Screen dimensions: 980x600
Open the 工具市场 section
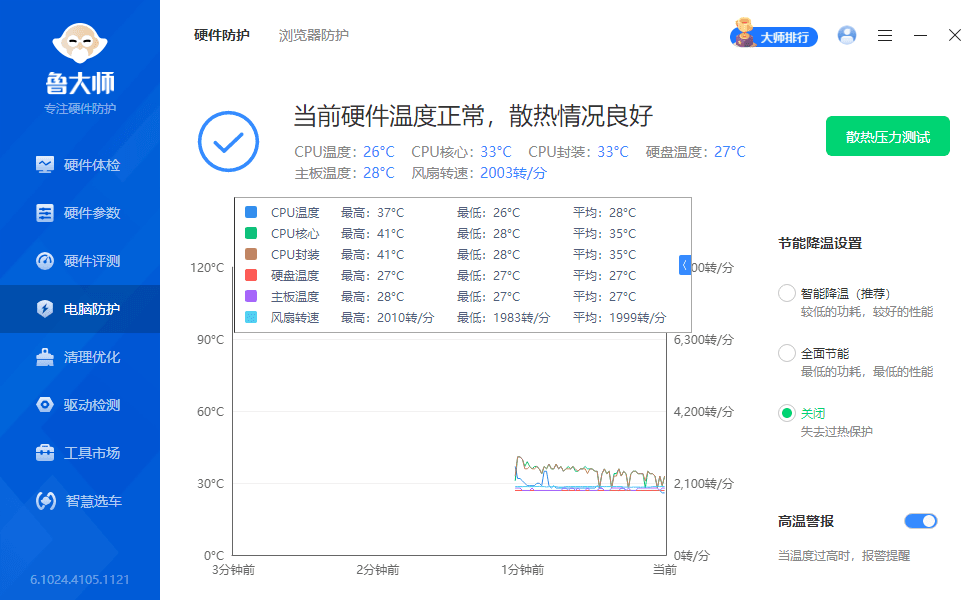click(x=80, y=452)
